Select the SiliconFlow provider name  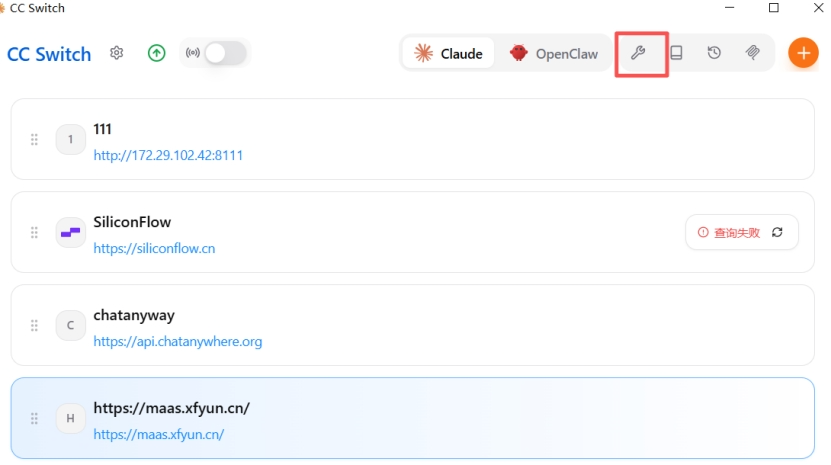[x=132, y=222]
